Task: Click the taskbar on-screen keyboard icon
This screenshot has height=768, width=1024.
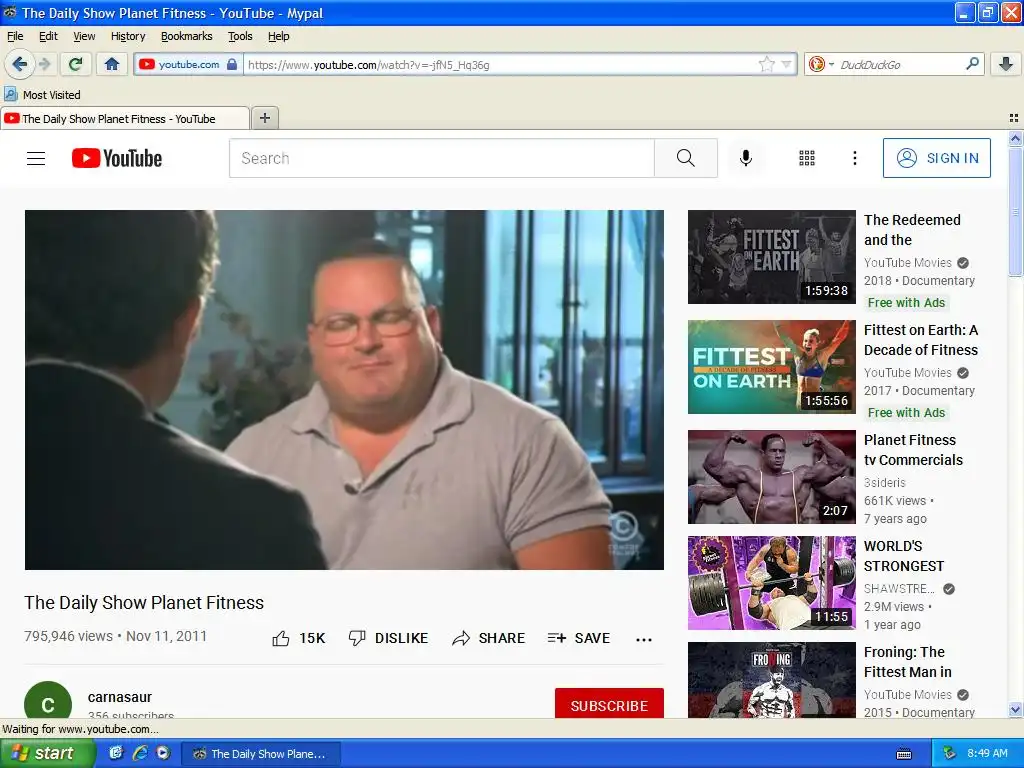Action: 904,754
